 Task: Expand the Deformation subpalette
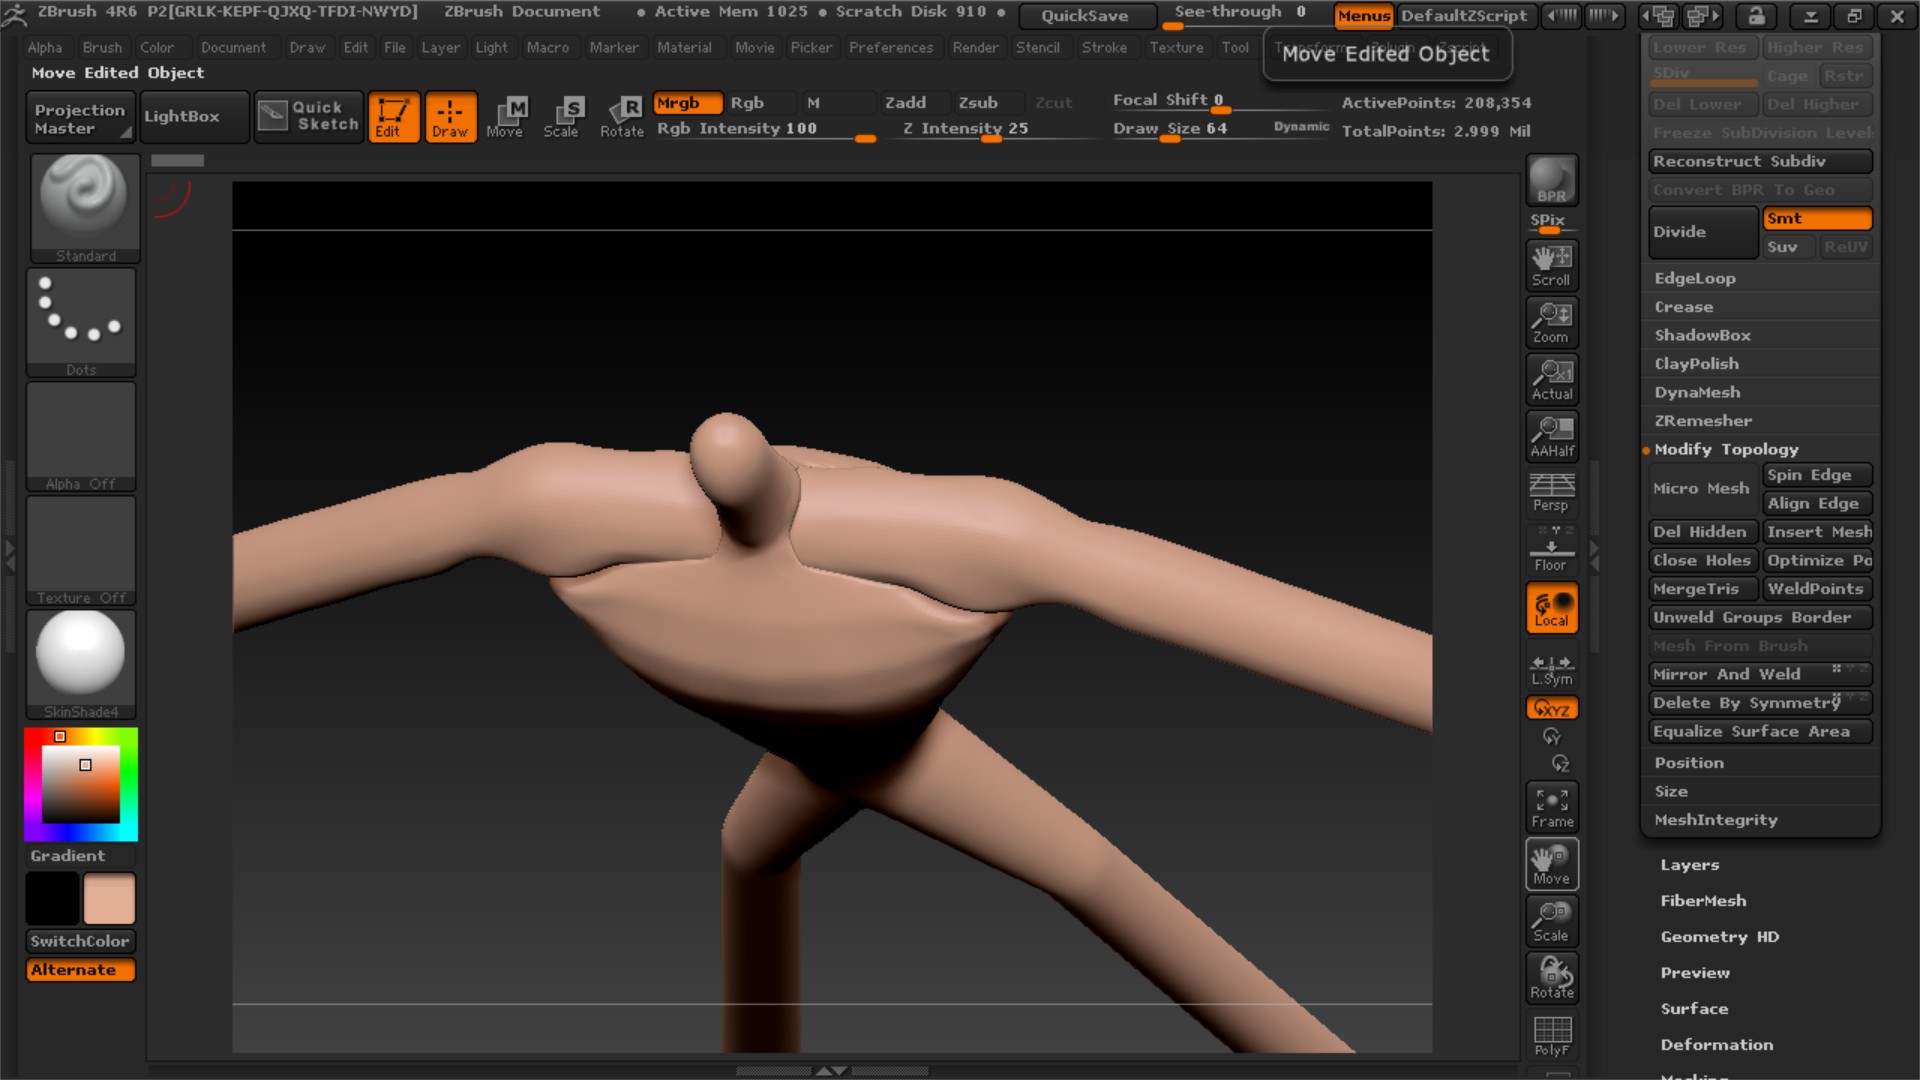click(x=1717, y=1045)
